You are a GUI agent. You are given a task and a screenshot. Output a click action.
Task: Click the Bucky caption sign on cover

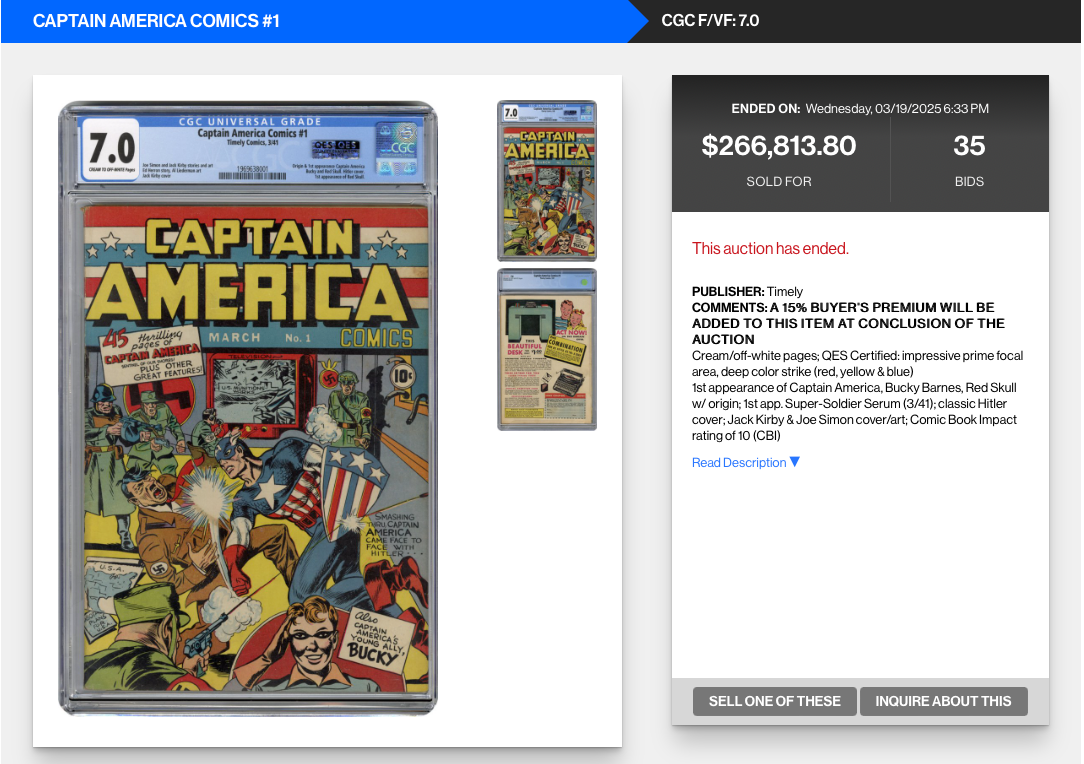point(376,638)
